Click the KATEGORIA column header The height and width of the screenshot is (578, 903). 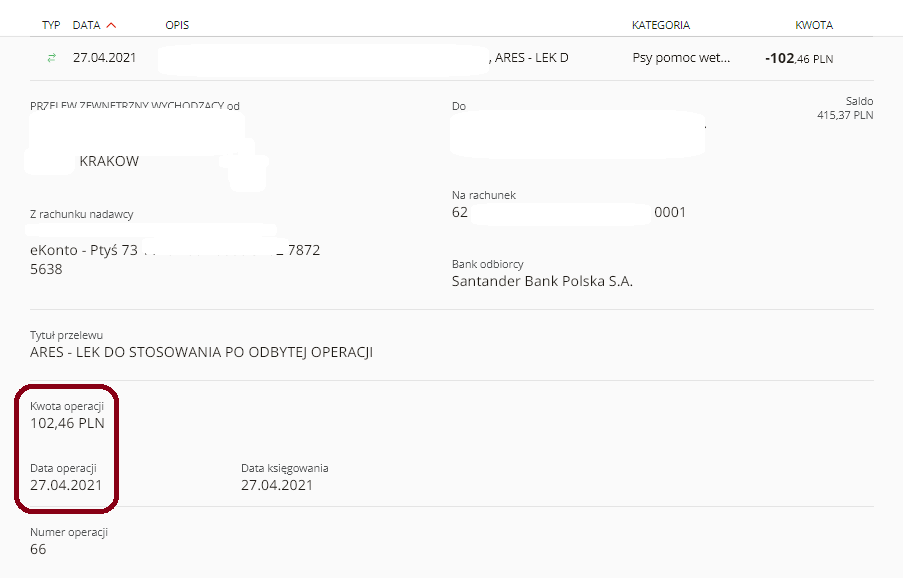point(661,25)
